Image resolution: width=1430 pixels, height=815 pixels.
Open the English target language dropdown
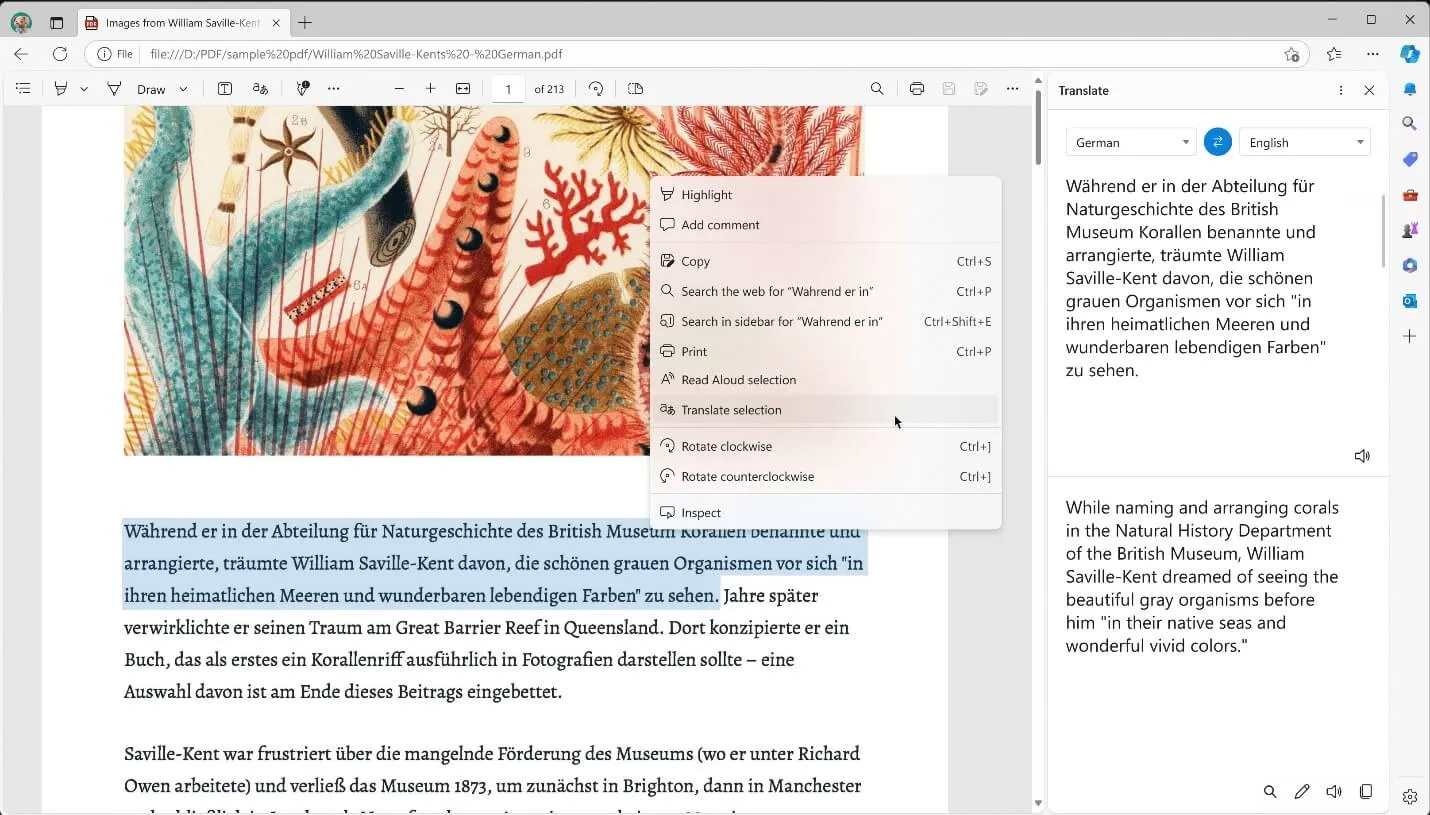click(1304, 141)
